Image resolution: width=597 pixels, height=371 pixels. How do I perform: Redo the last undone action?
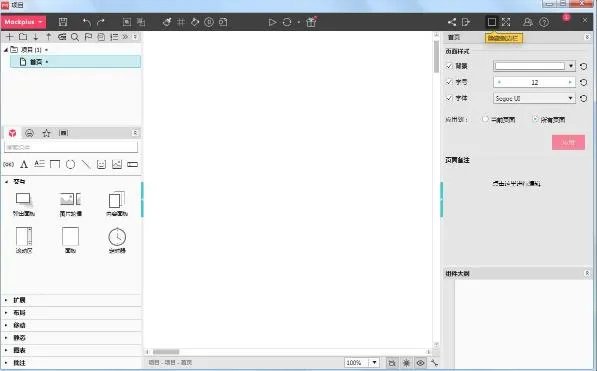coord(101,22)
